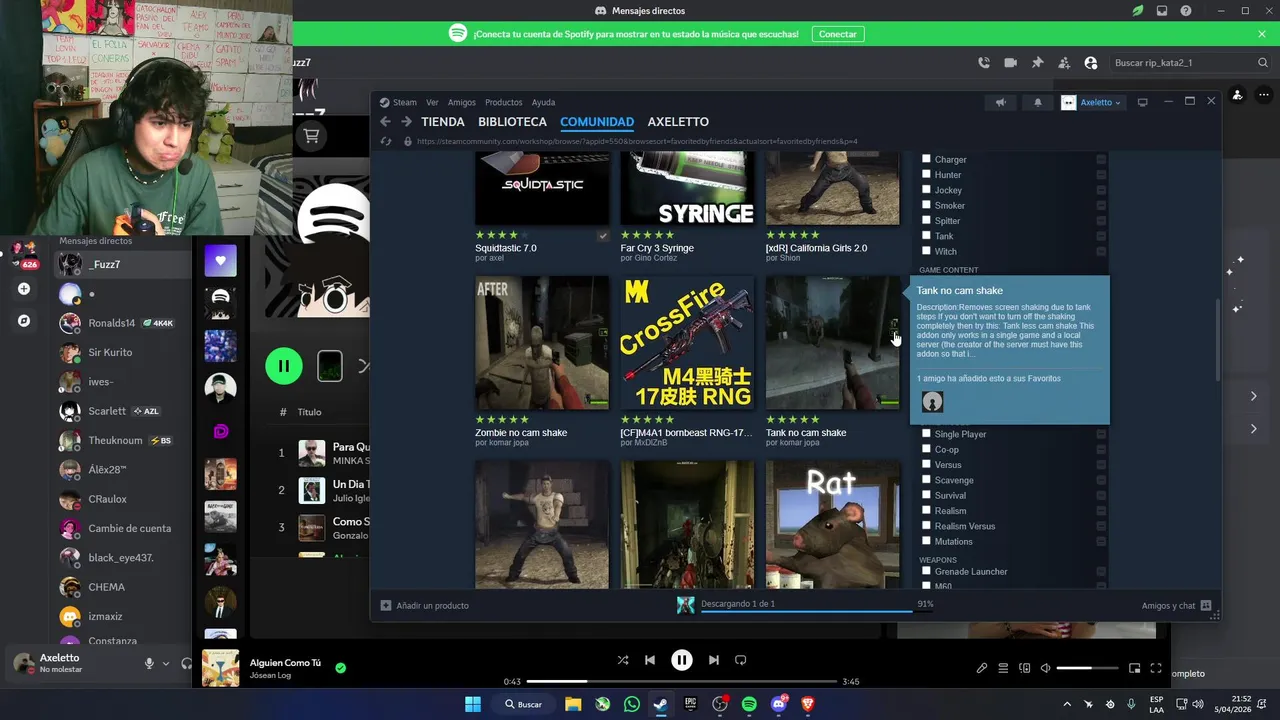Screen dimensions: 1280x720
Task: Open the Ver menu in Steam
Action: pos(432,102)
